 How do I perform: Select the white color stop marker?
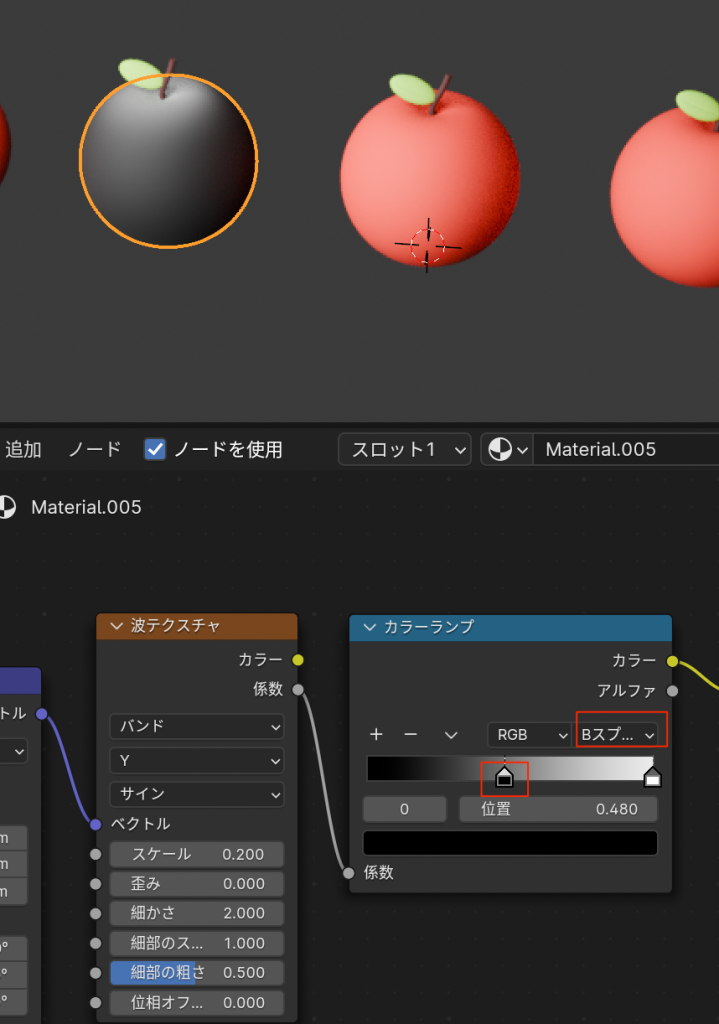tap(652, 777)
